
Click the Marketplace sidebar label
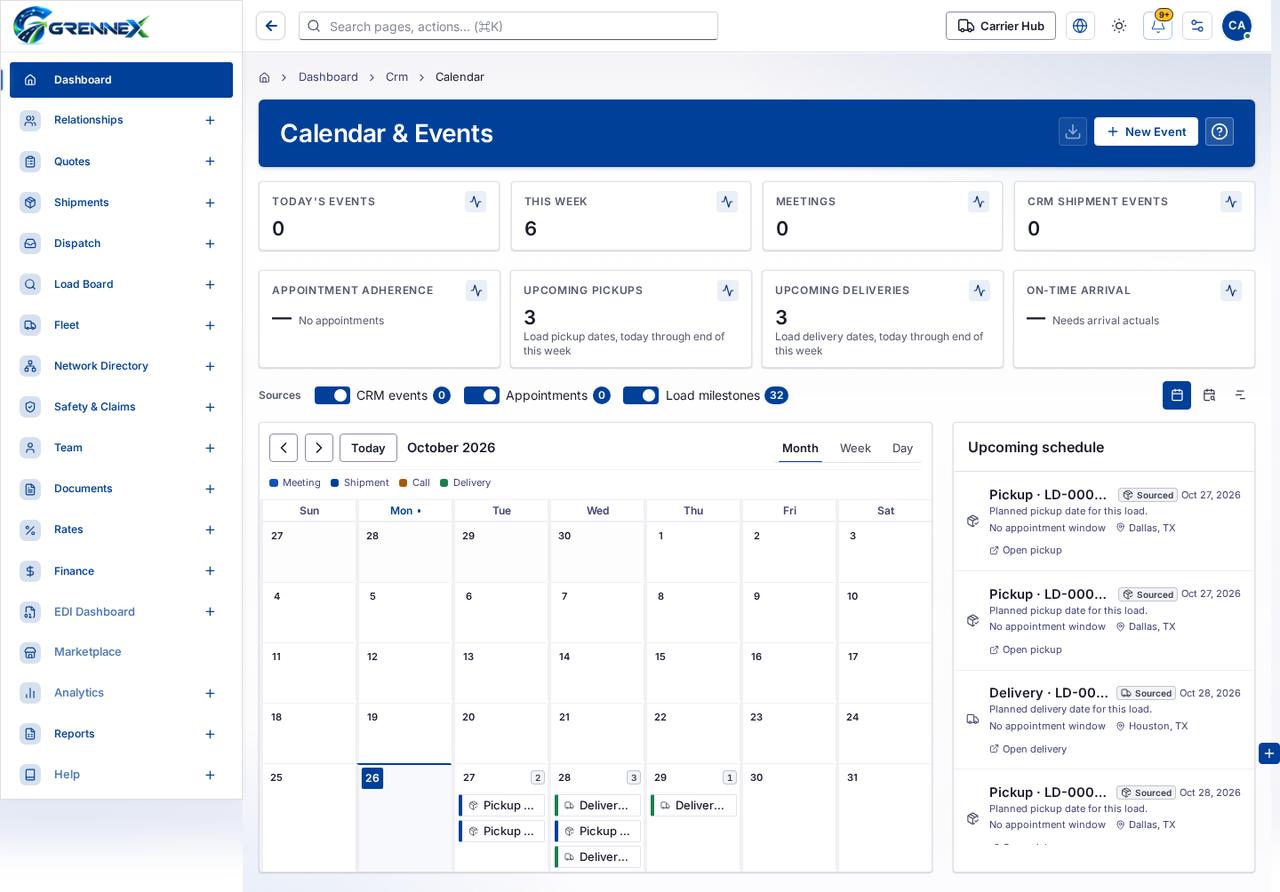tap(88, 652)
